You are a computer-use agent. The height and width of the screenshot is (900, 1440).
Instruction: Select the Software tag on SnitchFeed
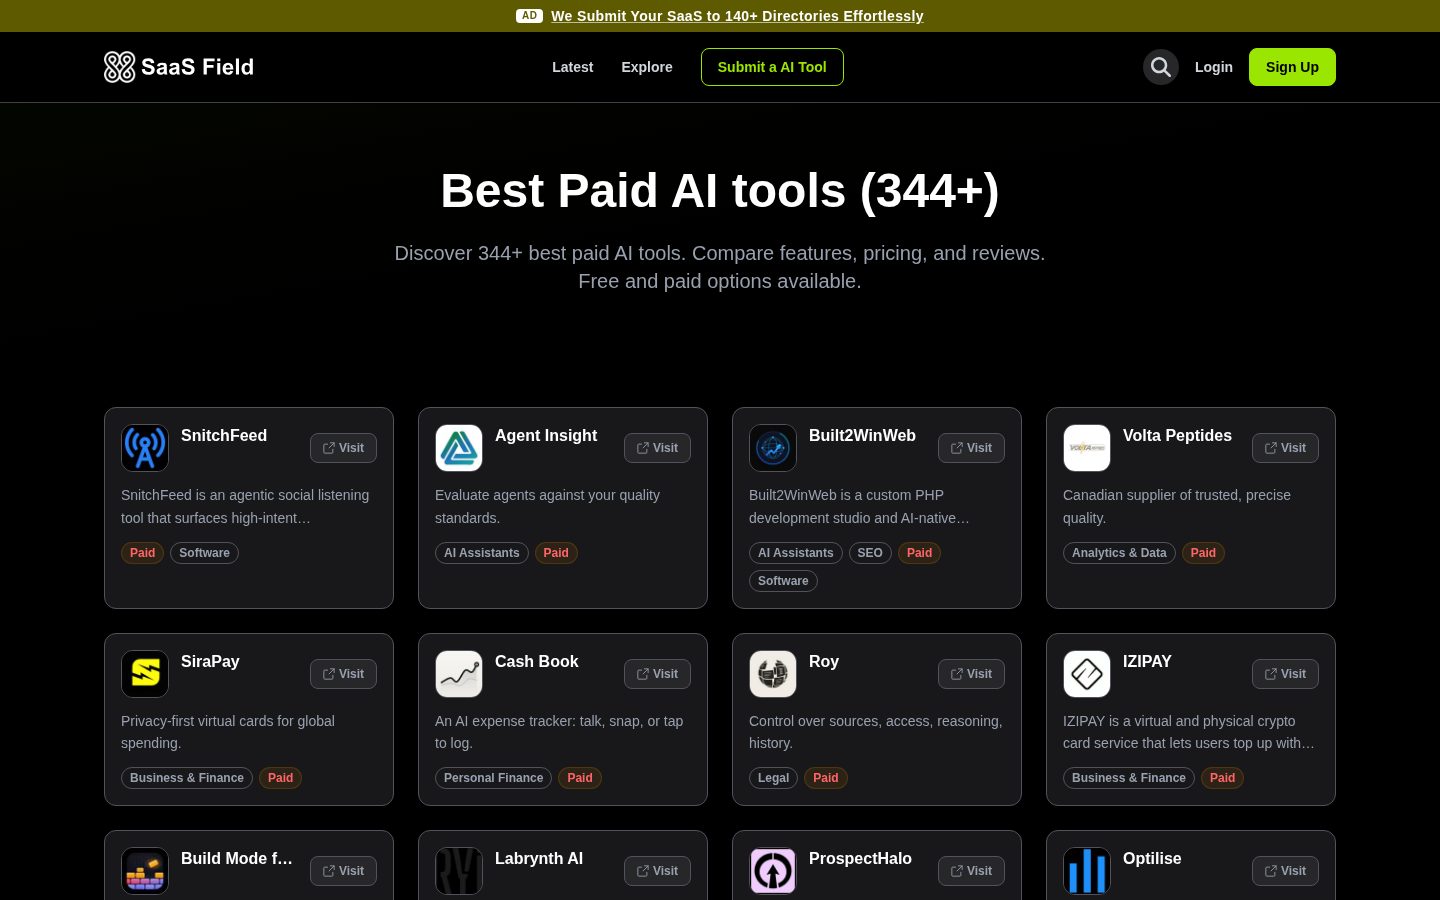coord(204,553)
